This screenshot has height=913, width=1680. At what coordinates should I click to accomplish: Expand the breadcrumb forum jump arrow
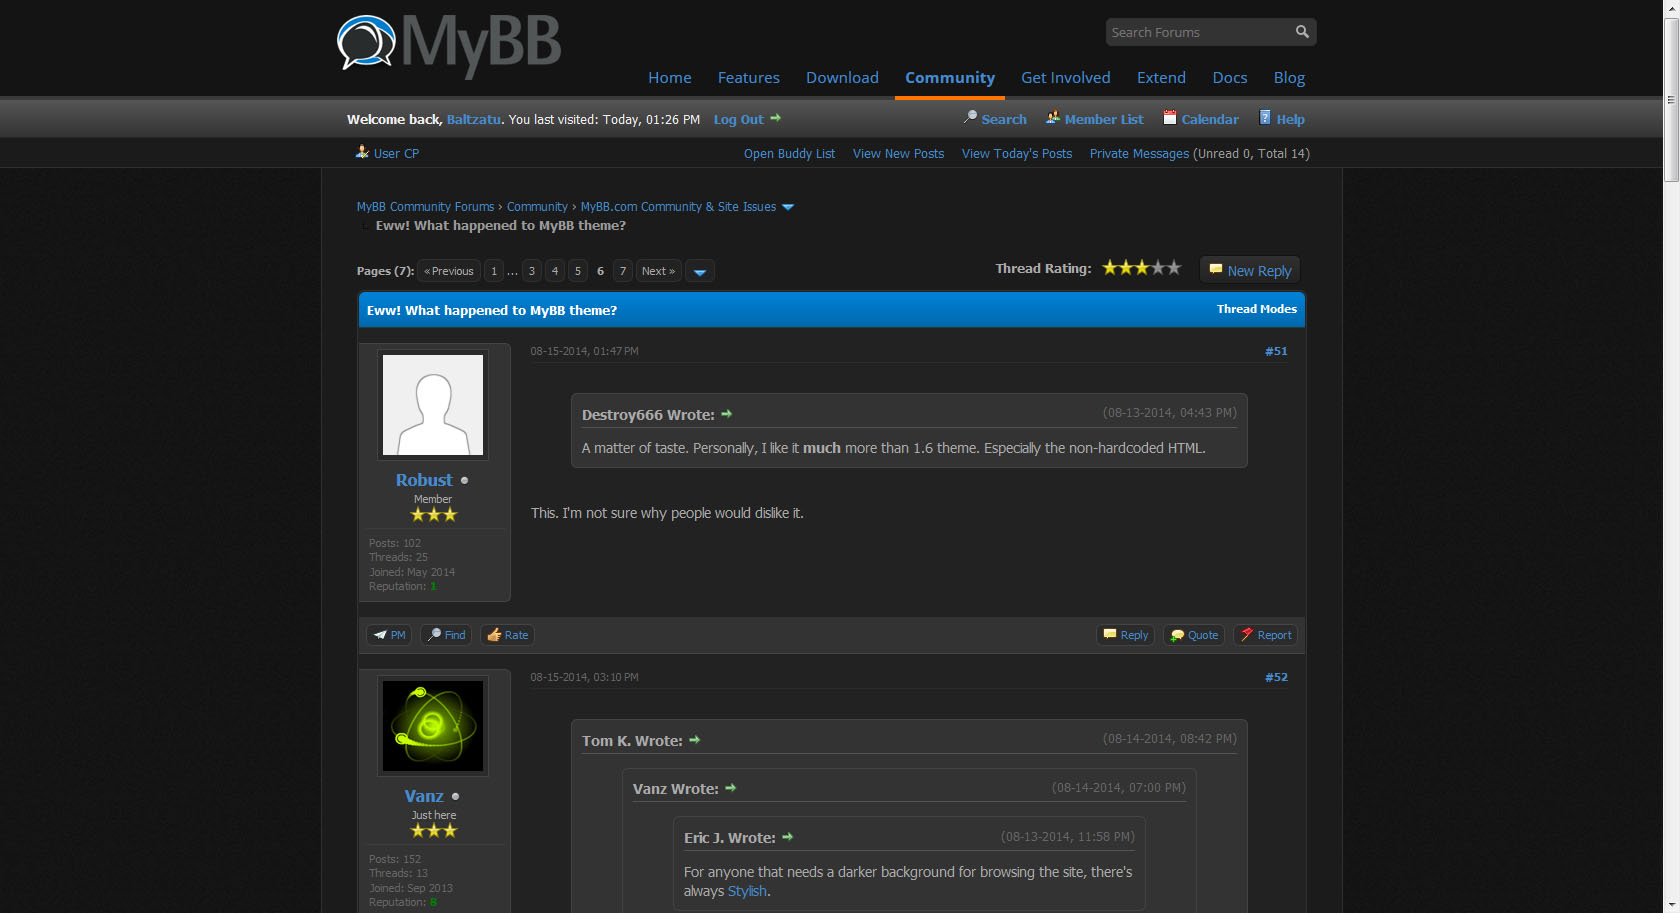789,206
